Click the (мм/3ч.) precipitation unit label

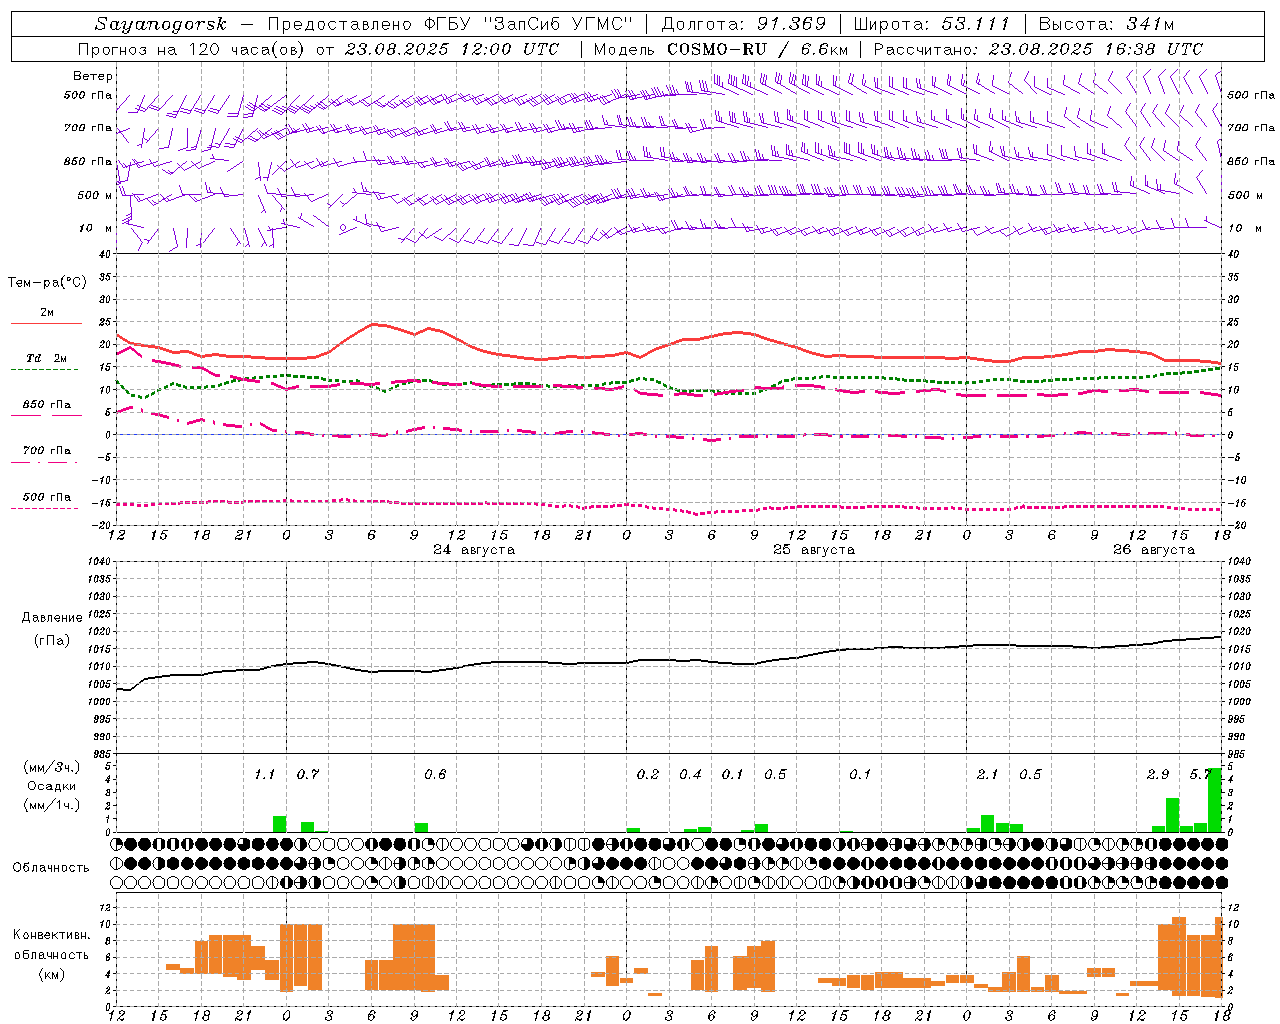coord(51,767)
